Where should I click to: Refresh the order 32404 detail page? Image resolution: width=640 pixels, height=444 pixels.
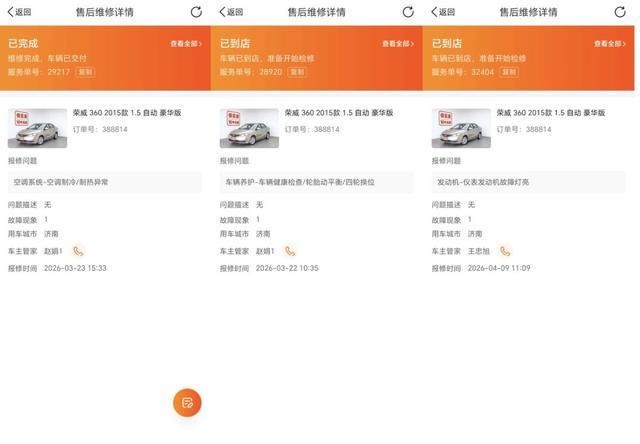pyautogui.click(x=620, y=12)
